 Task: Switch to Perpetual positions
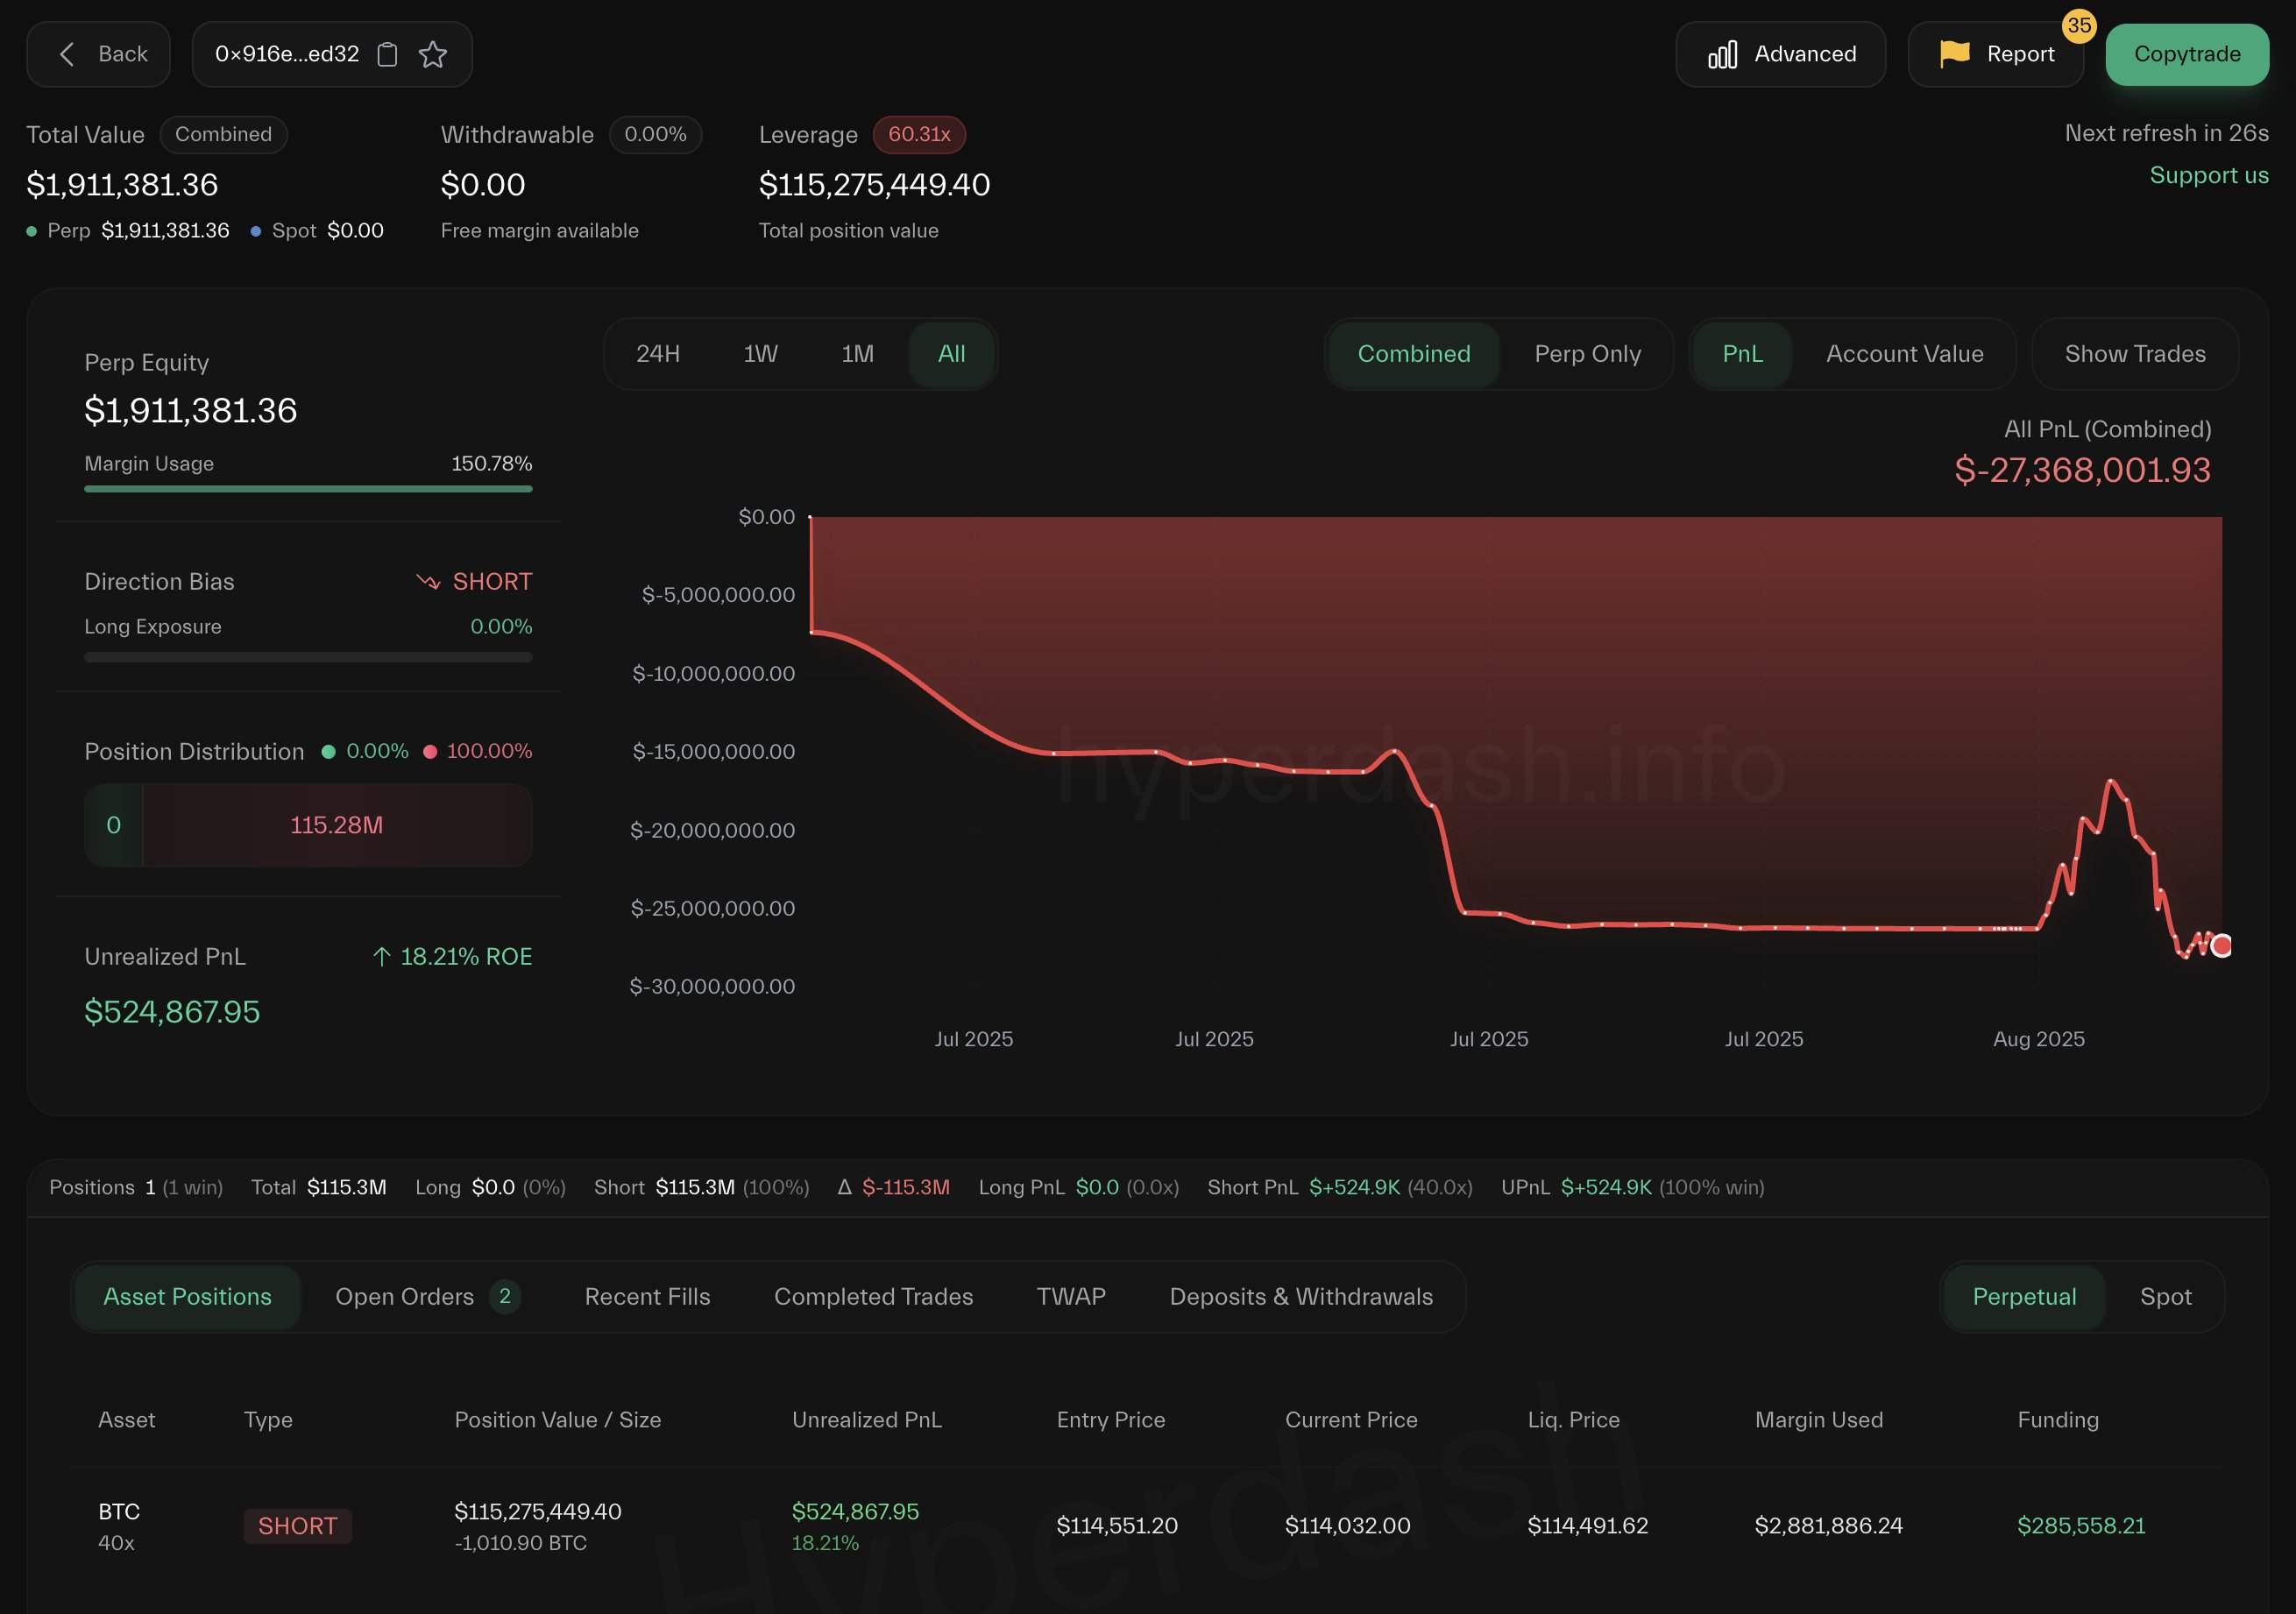point(2024,1297)
